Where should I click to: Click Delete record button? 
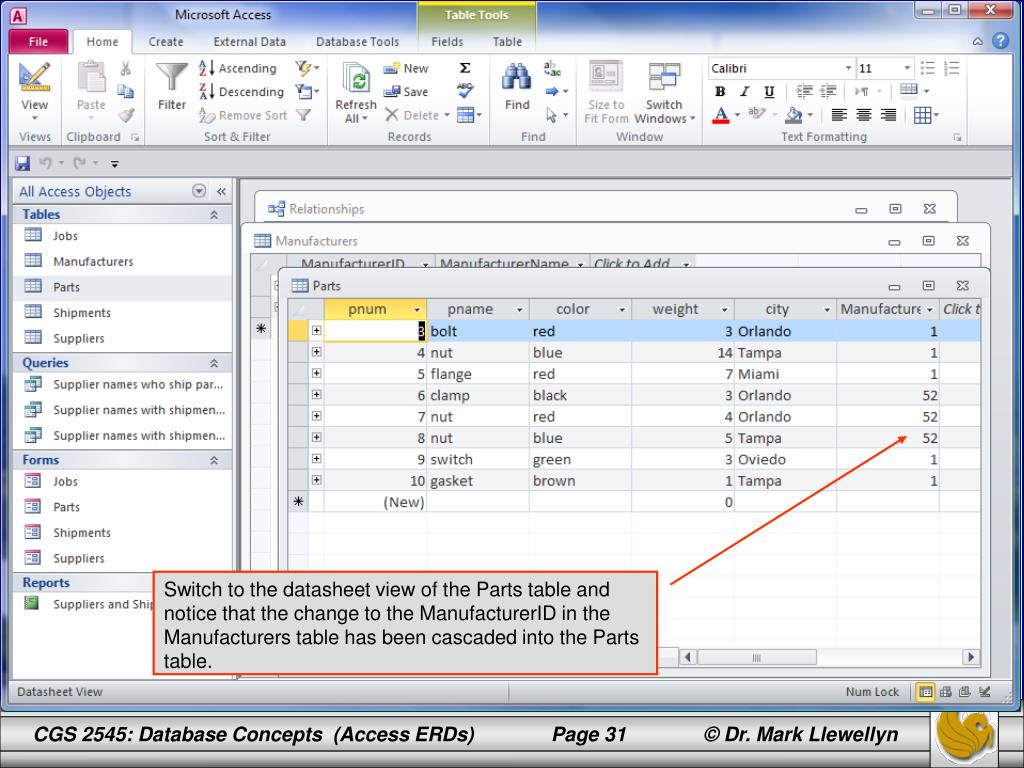(417, 116)
